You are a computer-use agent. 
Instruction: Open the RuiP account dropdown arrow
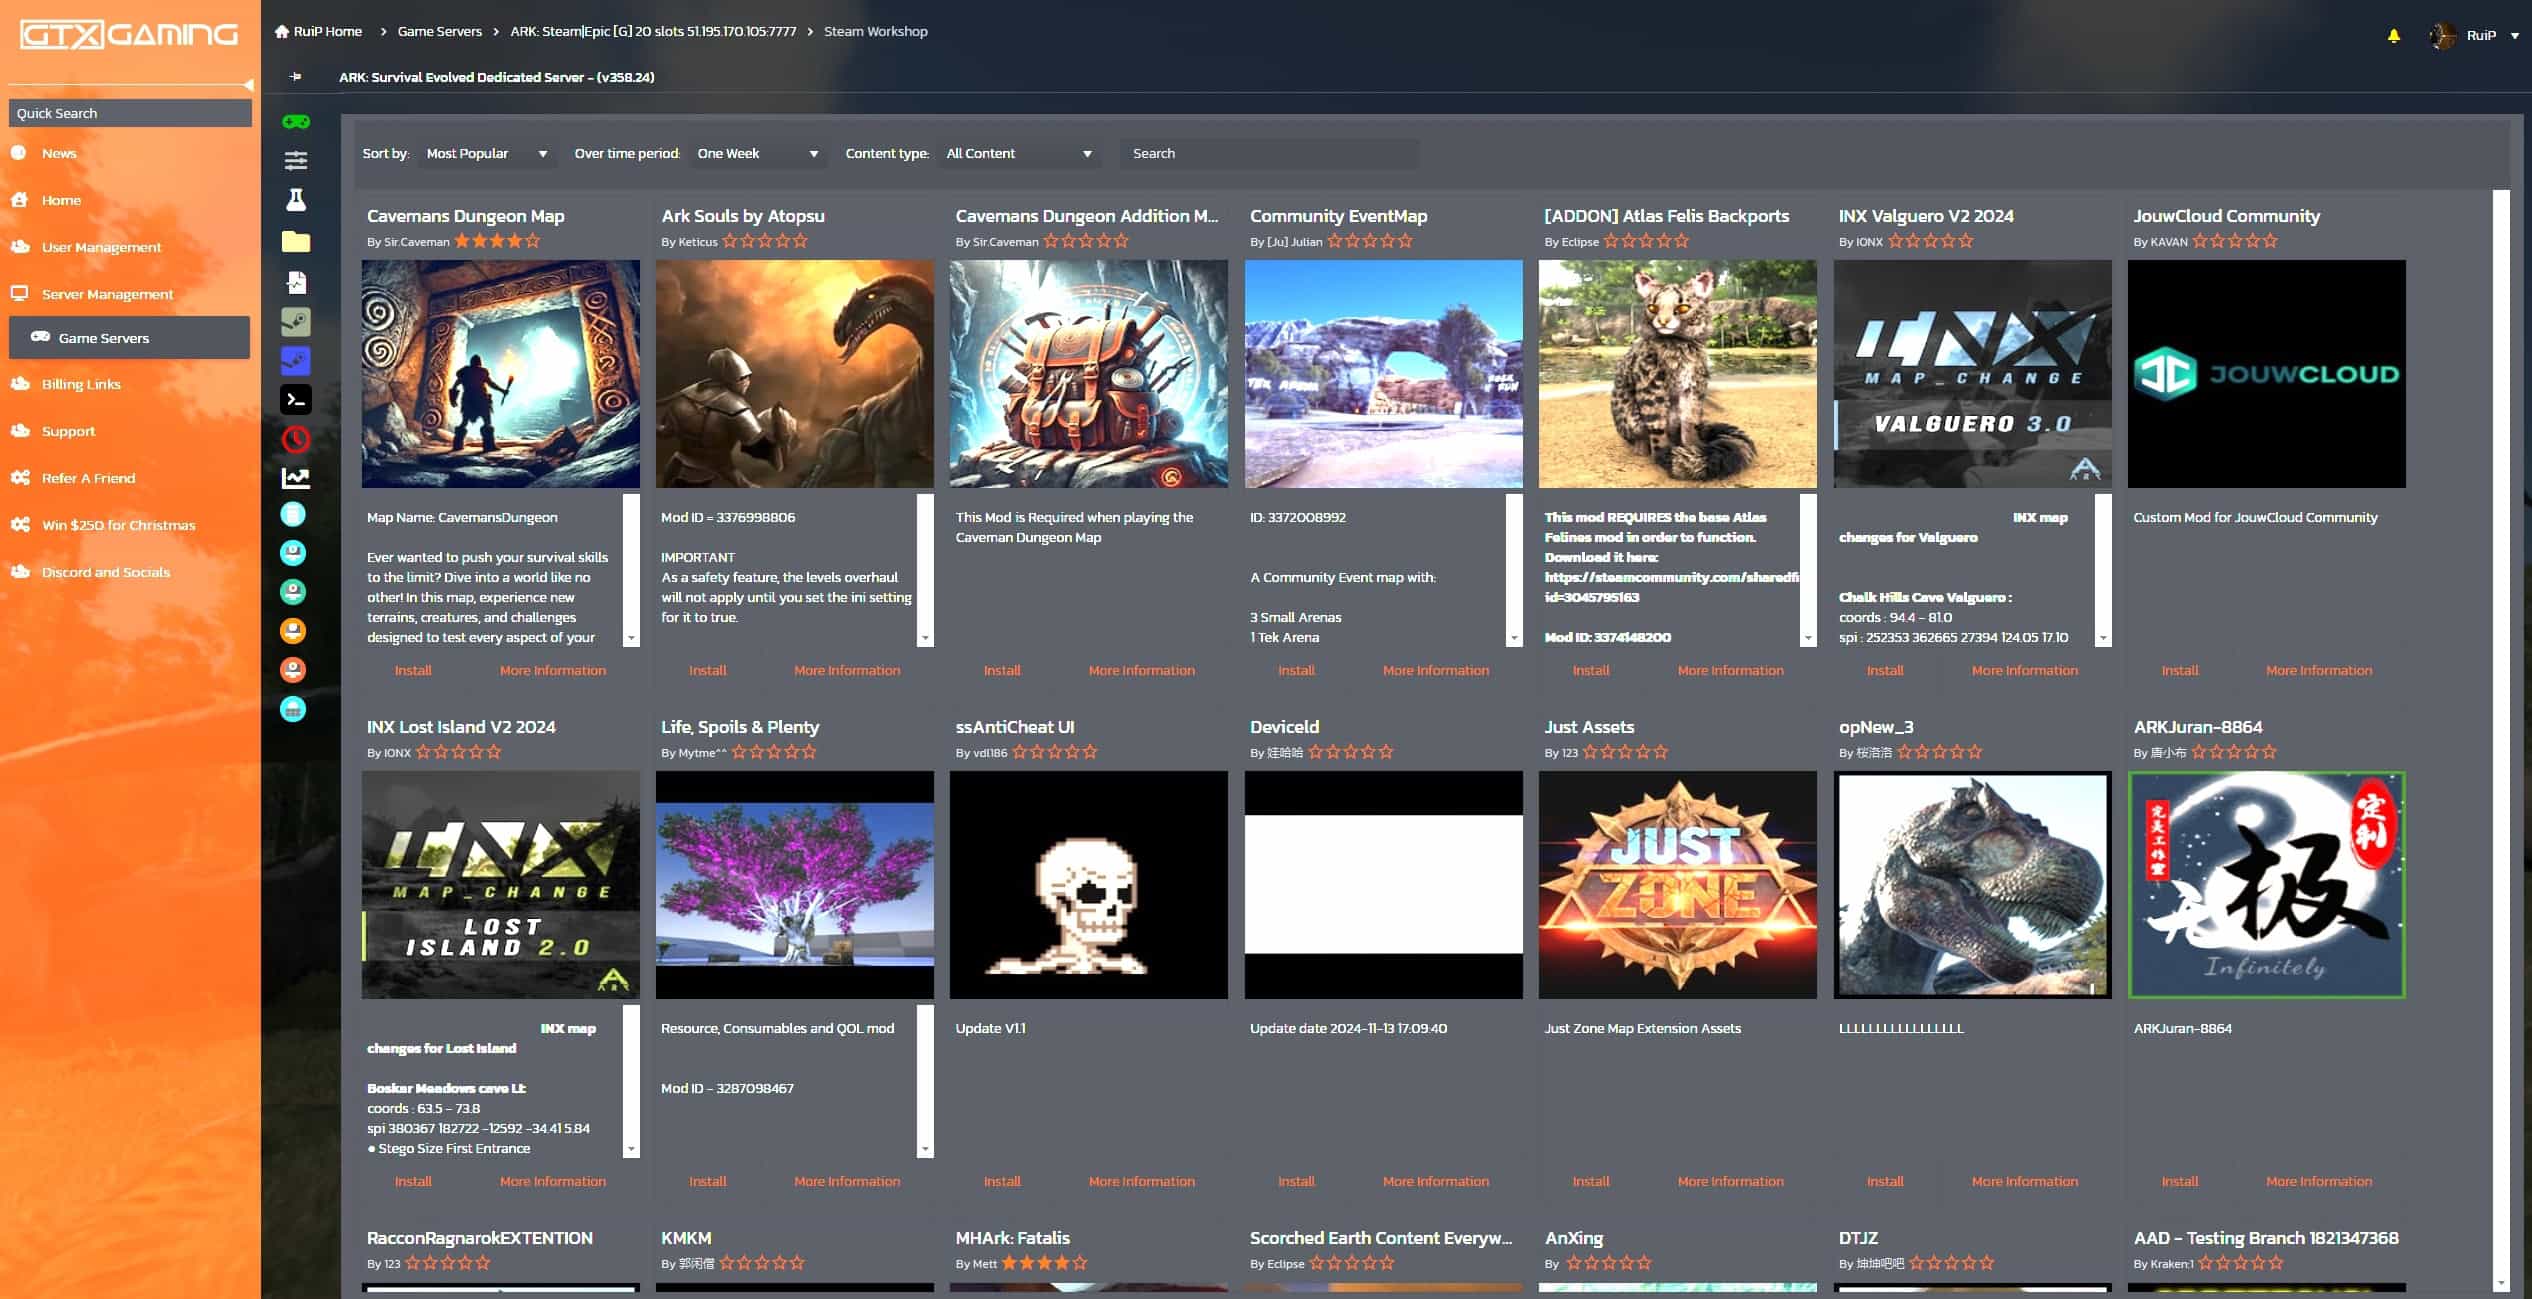tap(2515, 36)
